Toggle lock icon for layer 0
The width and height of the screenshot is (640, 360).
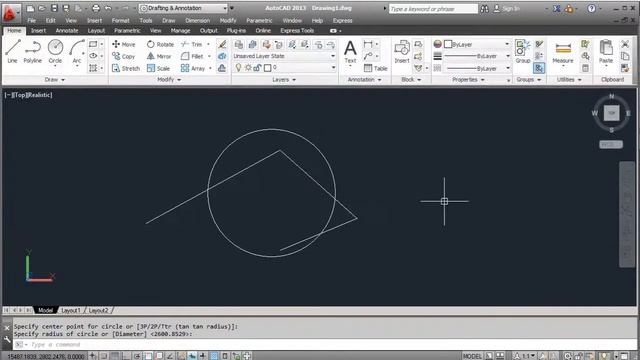[x=257, y=68]
